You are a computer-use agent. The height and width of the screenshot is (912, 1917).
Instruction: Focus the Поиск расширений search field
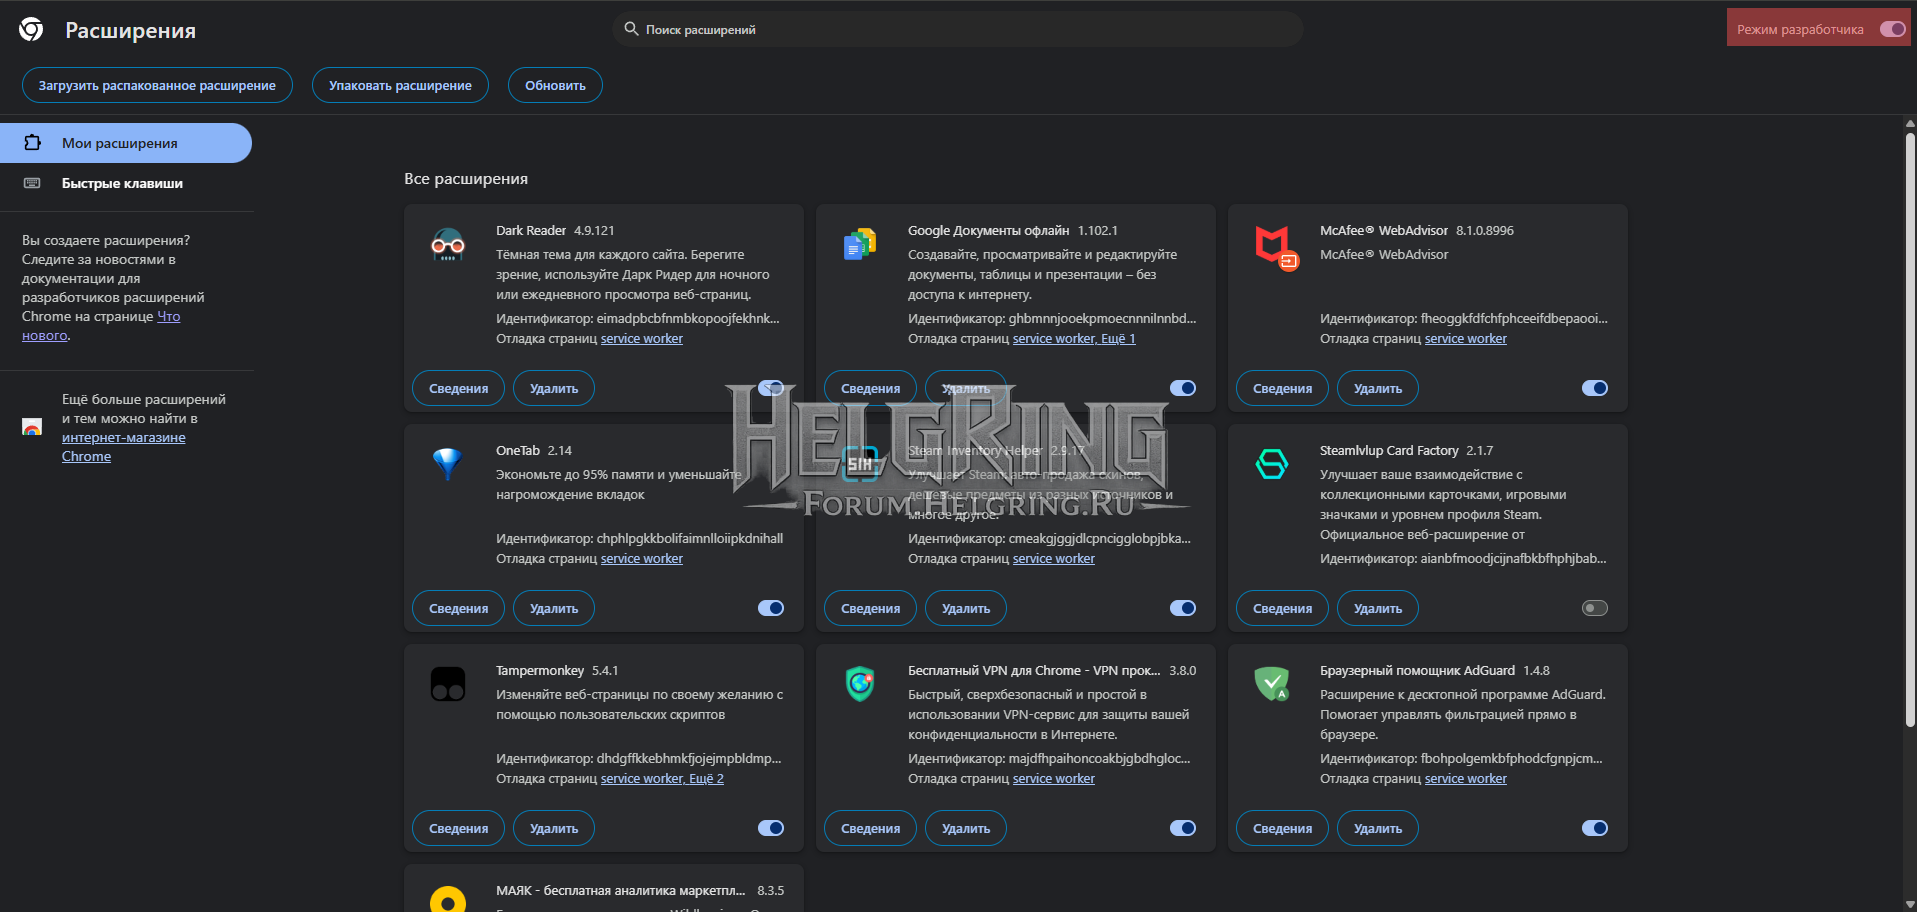pyautogui.click(x=957, y=29)
